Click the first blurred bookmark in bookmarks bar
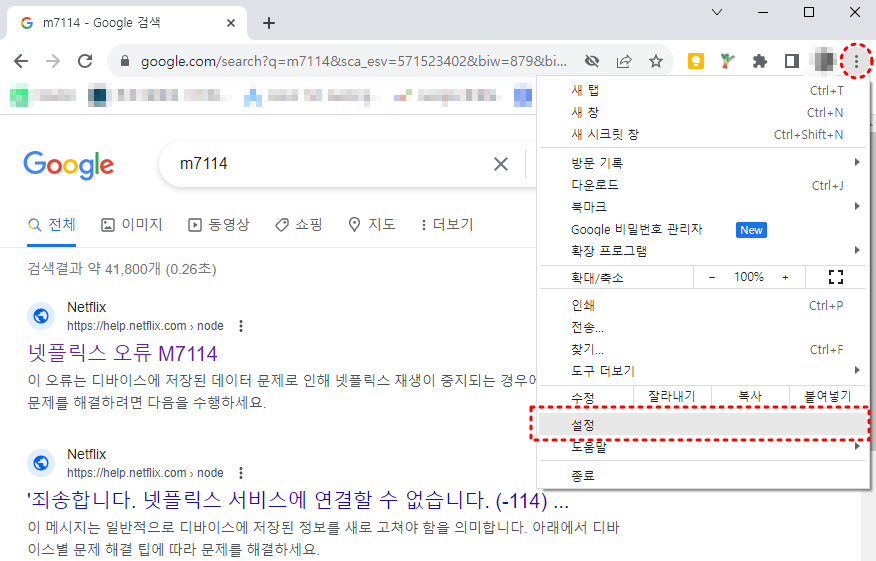 click(x=43, y=96)
